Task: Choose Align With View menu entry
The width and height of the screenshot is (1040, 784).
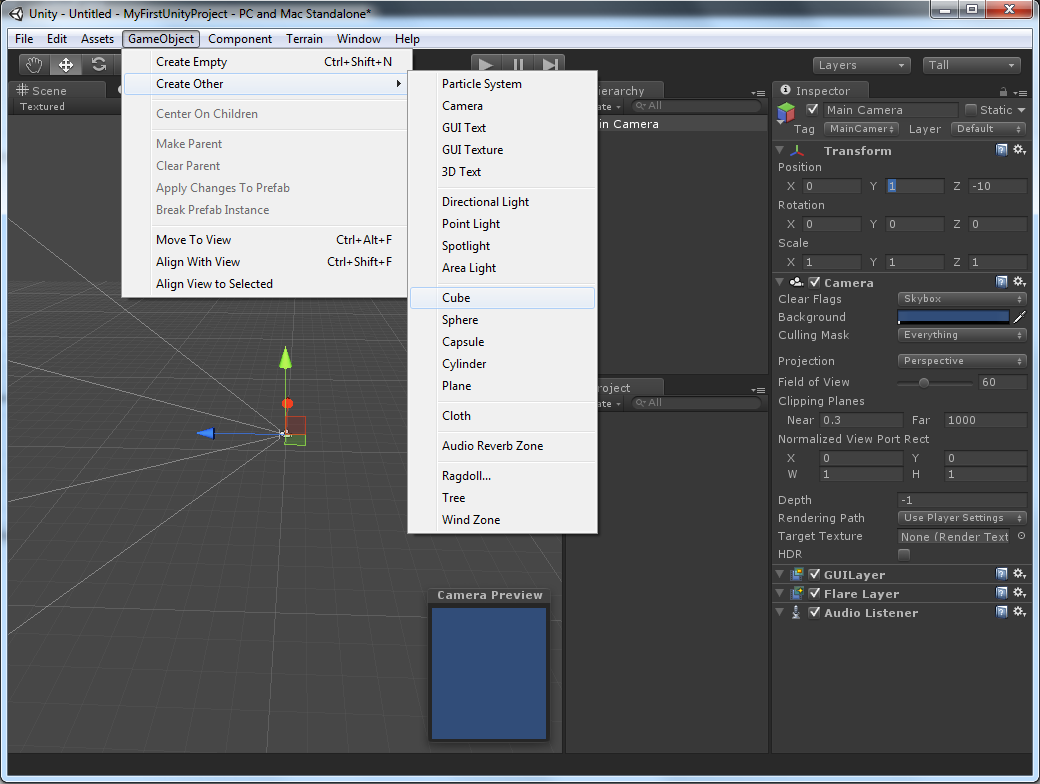Action: pos(267,262)
